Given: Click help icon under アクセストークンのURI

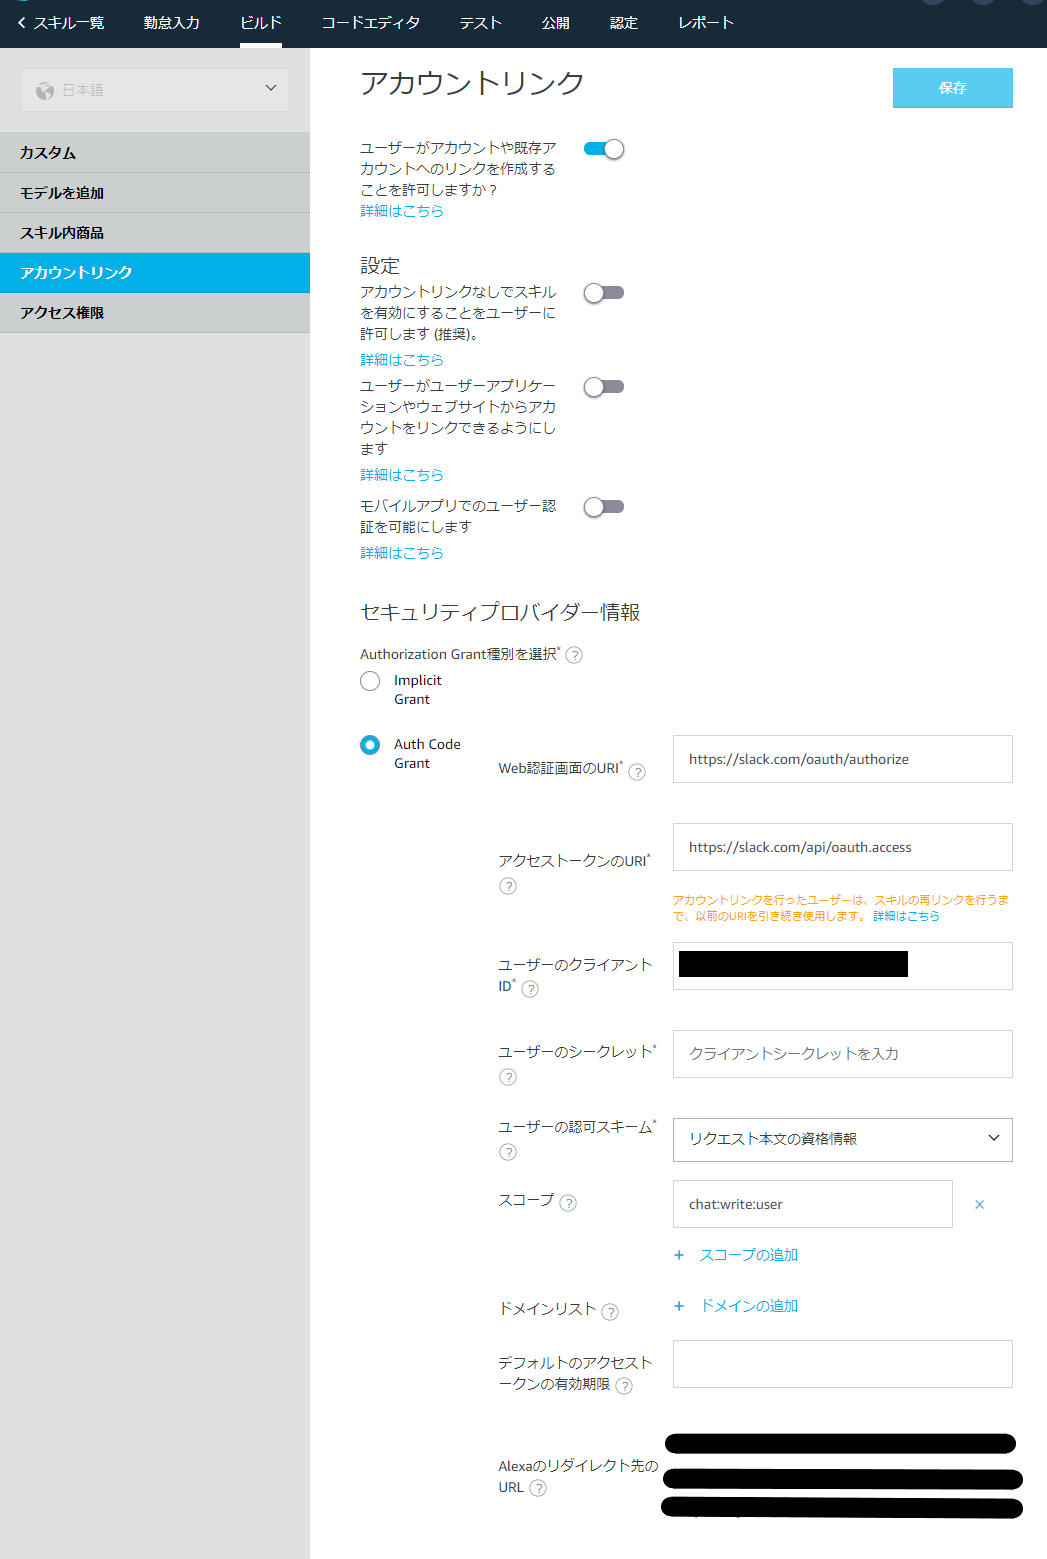Looking at the screenshot, I should tap(508, 886).
